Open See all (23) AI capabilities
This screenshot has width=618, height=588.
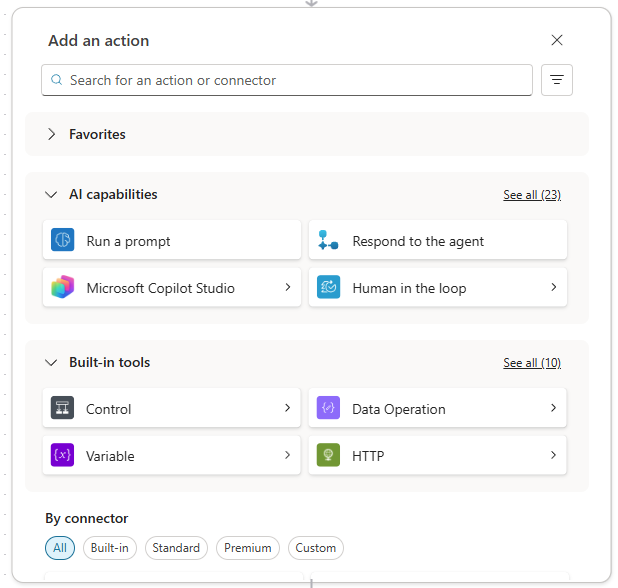click(532, 195)
